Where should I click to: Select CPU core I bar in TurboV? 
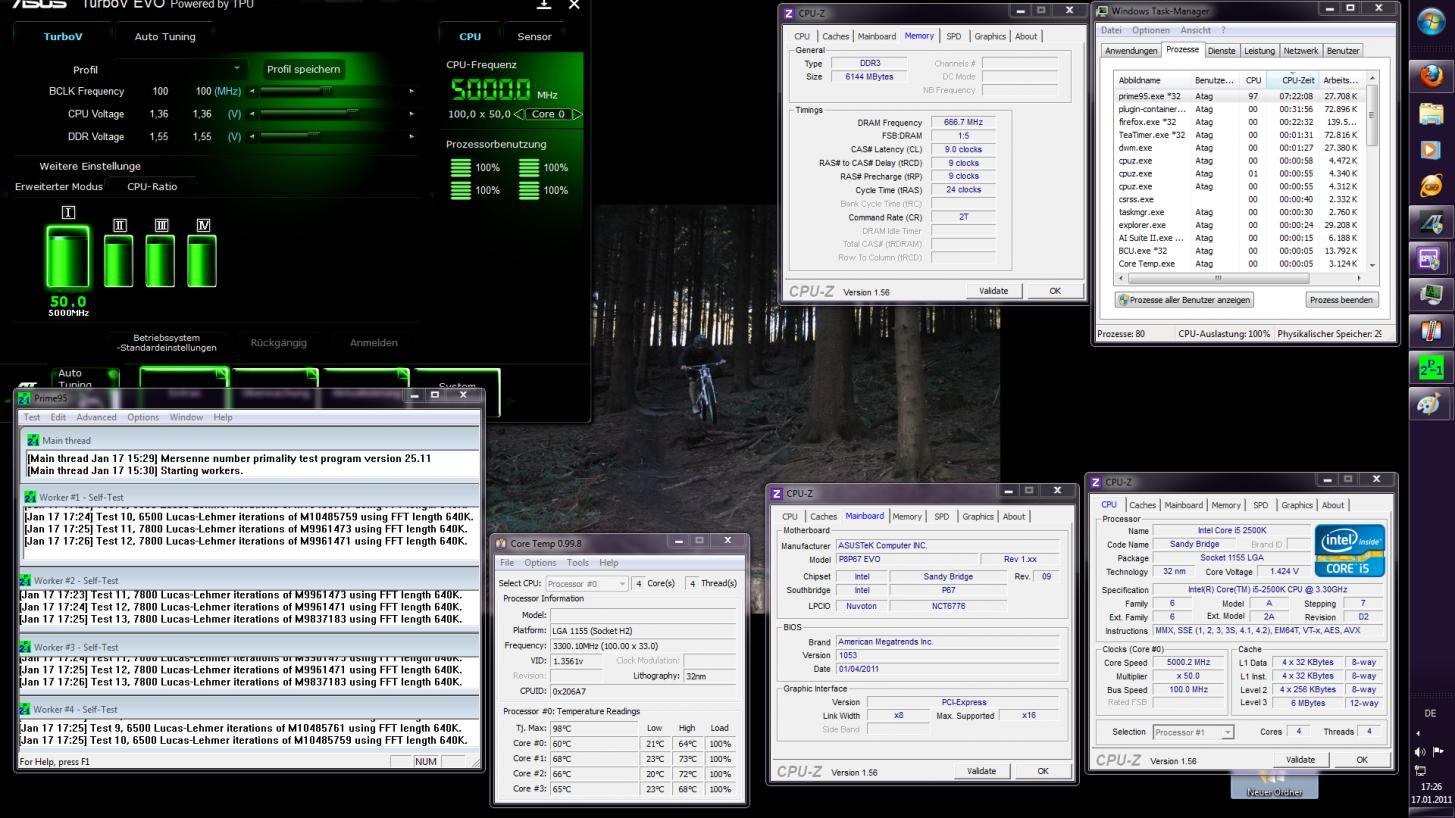(67, 256)
